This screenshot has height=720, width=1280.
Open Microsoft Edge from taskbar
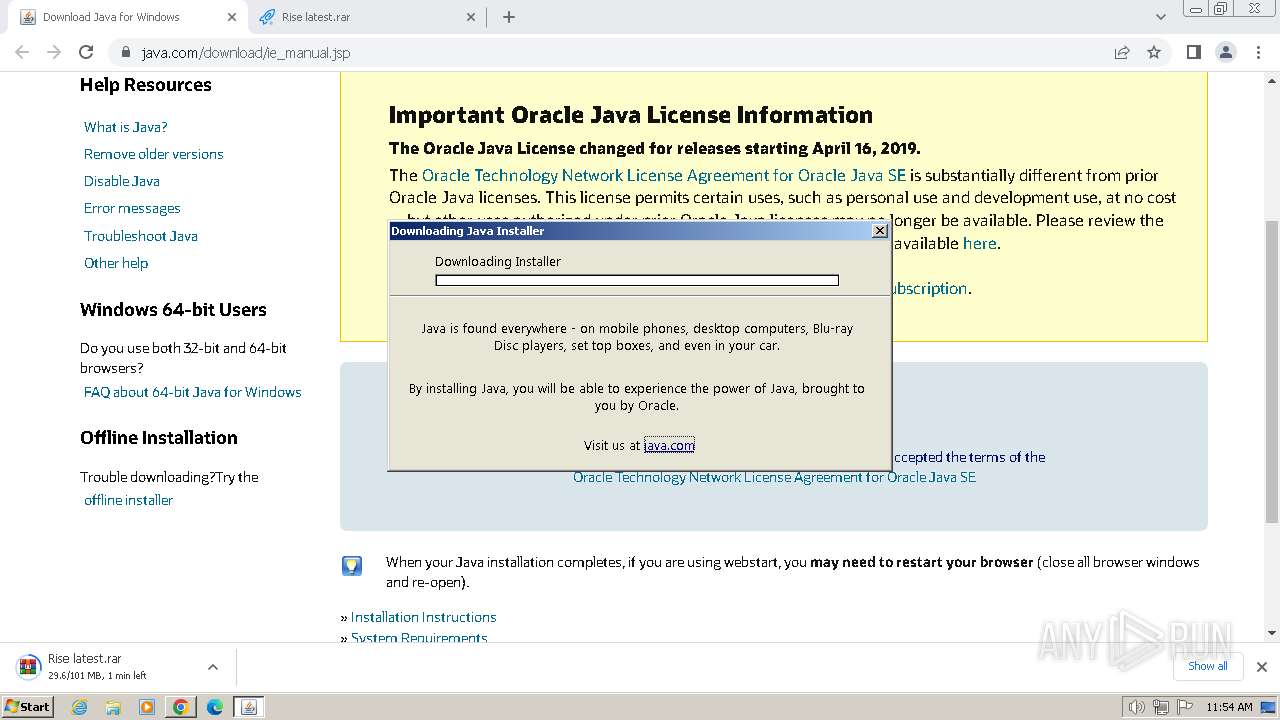pos(215,707)
